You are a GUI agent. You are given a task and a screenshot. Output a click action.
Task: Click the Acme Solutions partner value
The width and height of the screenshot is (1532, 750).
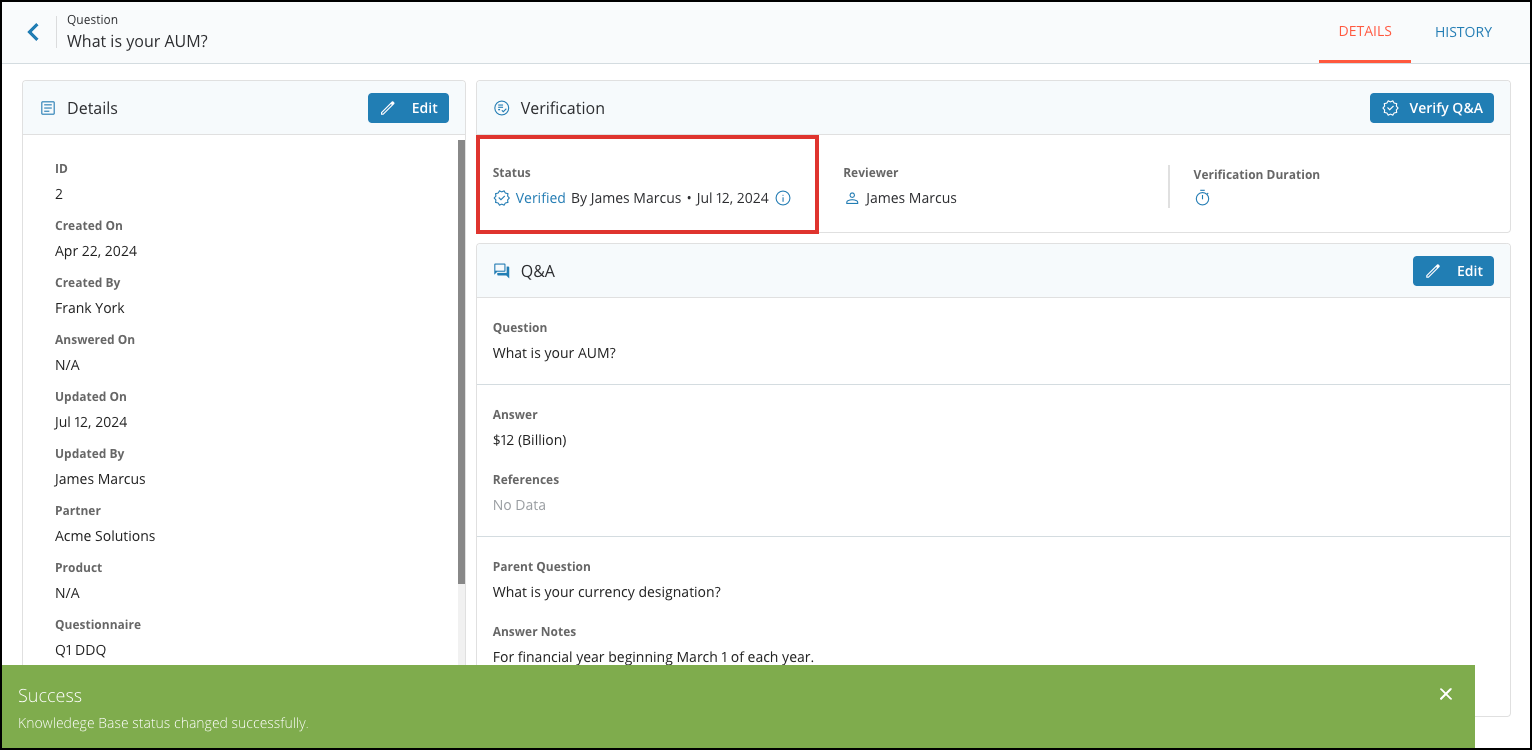[105, 536]
